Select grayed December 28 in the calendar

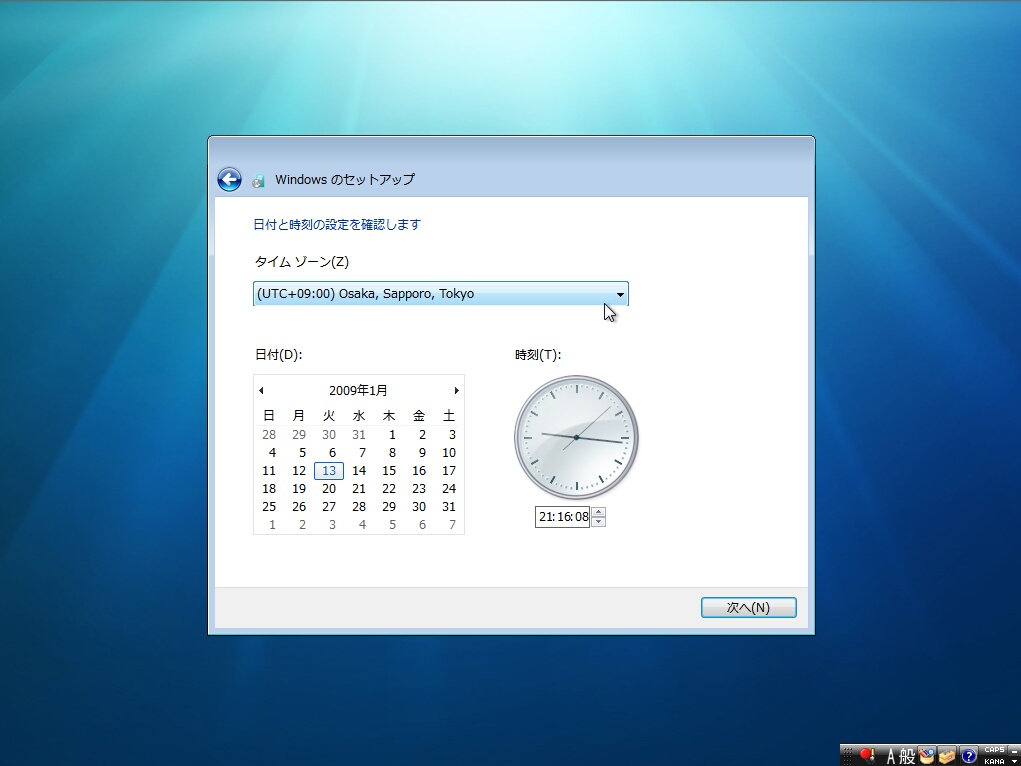point(269,434)
